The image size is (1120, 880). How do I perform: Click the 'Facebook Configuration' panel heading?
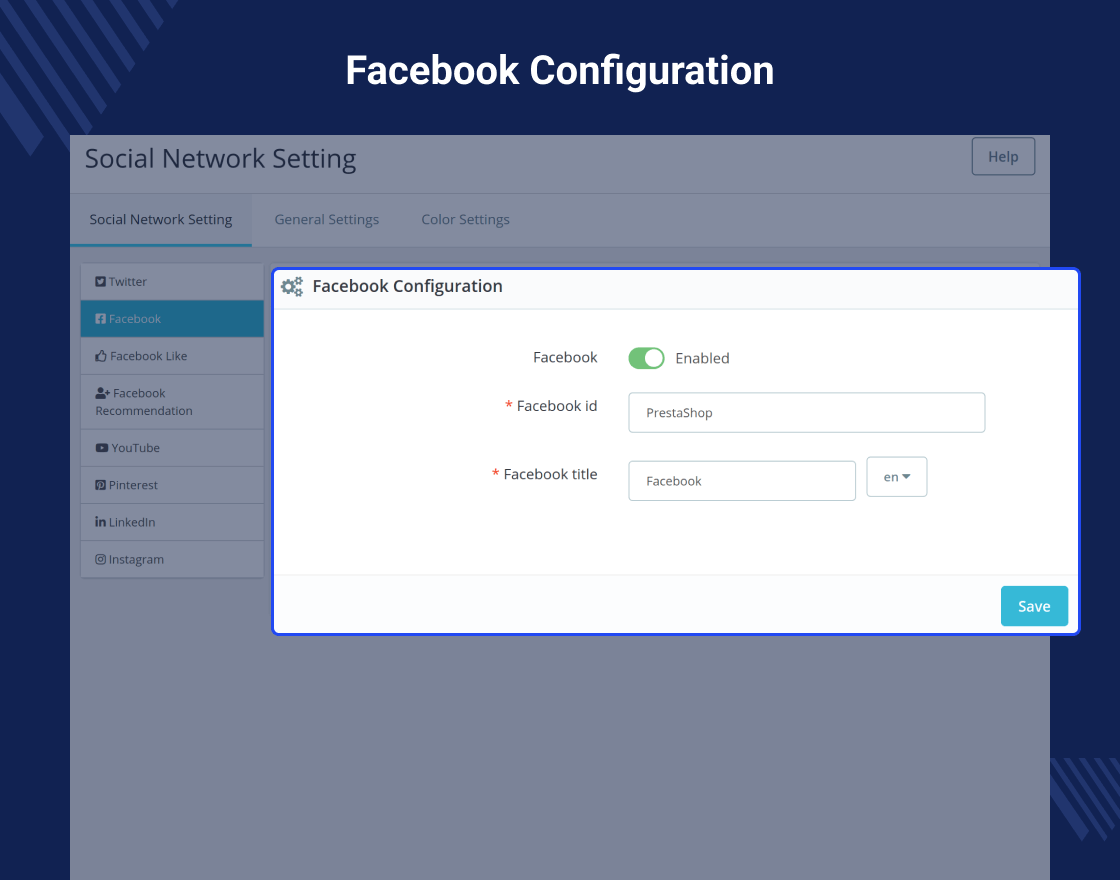407,286
